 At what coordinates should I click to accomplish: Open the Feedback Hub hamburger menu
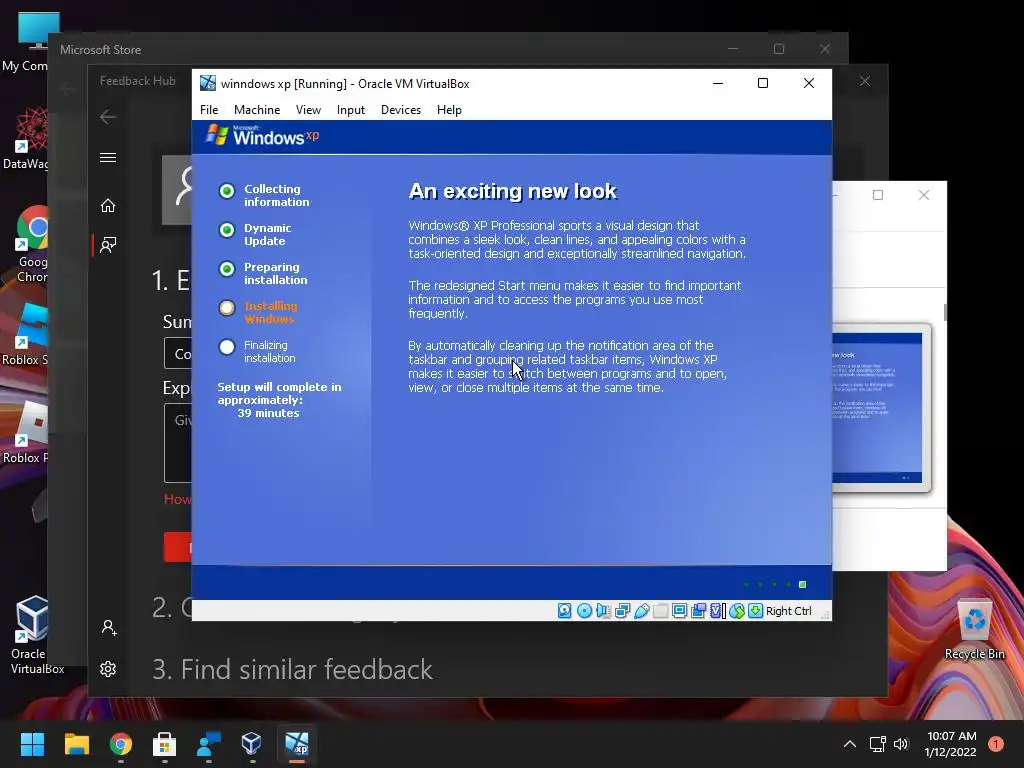click(108, 157)
